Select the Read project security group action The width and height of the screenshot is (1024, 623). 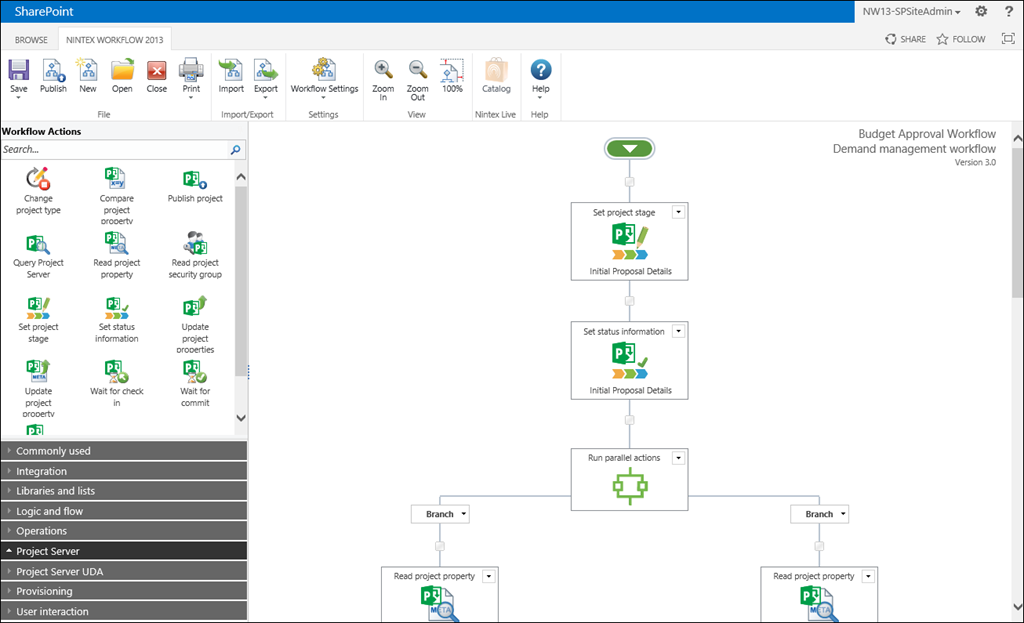tap(195, 255)
